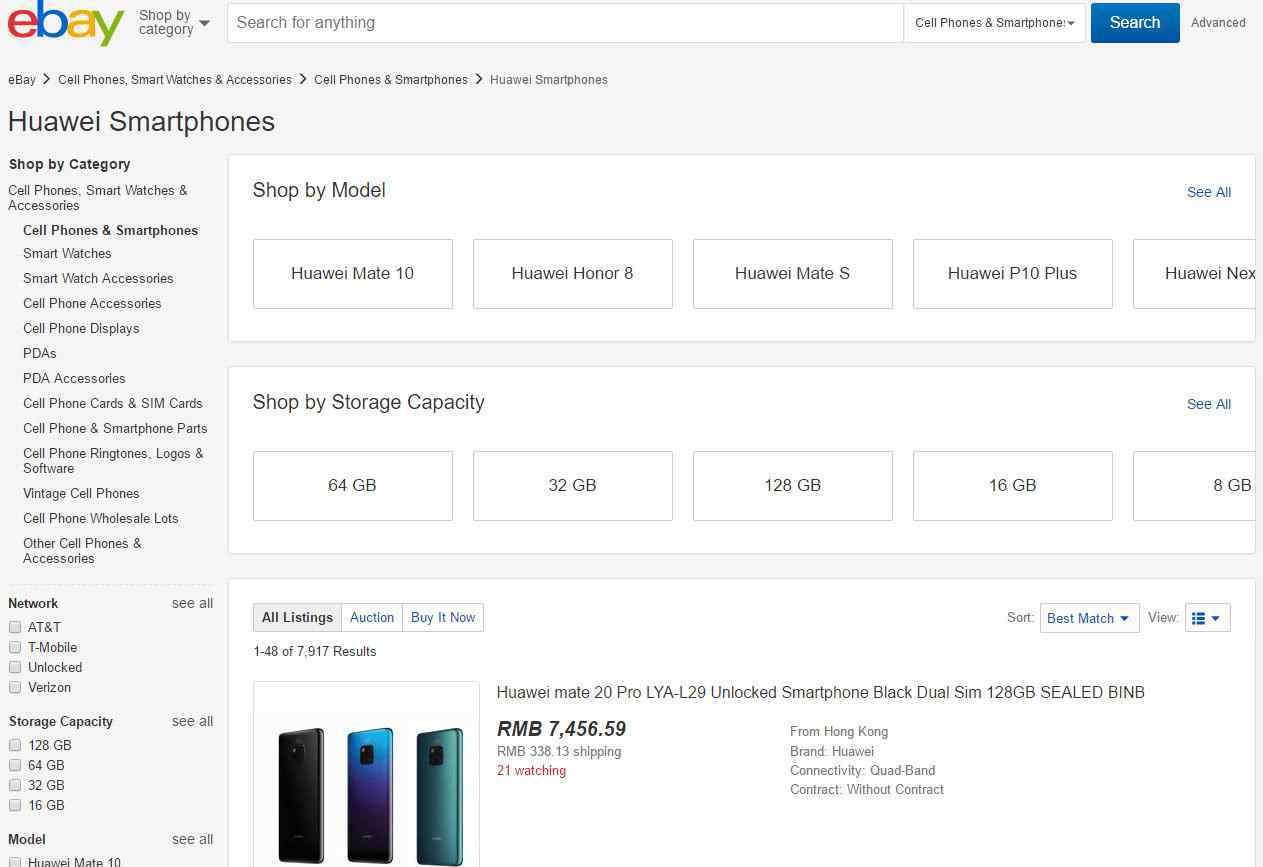Open Smart Watches category link

click(67, 254)
